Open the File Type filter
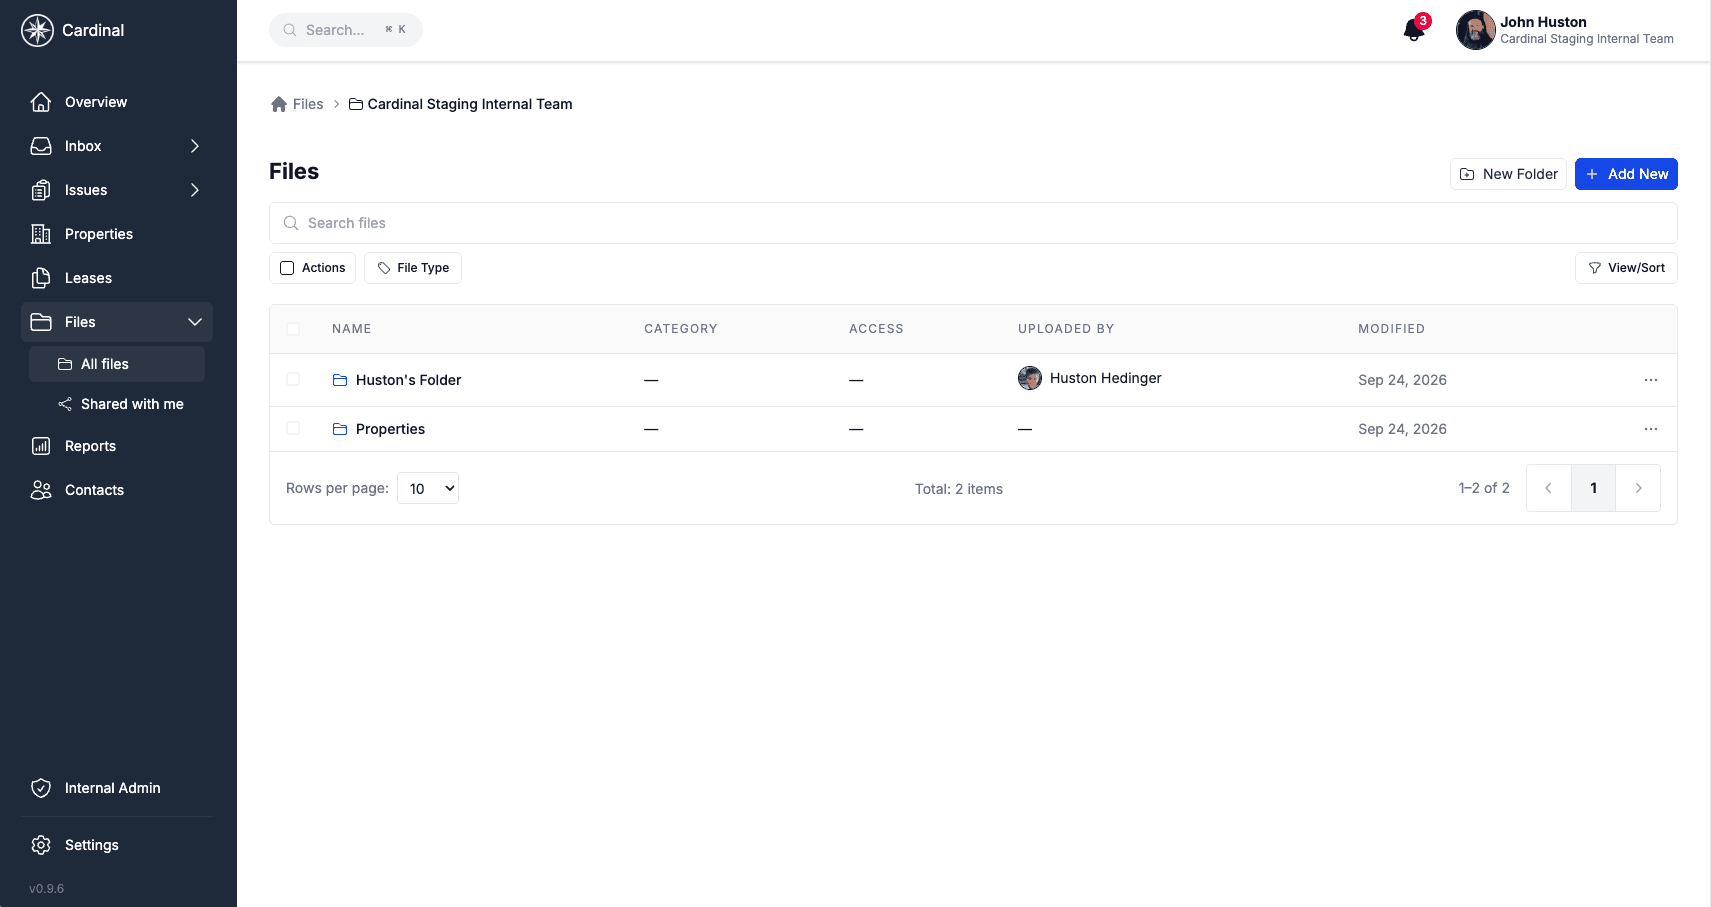The width and height of the screenshot is (1711, 907). [413, 268]
